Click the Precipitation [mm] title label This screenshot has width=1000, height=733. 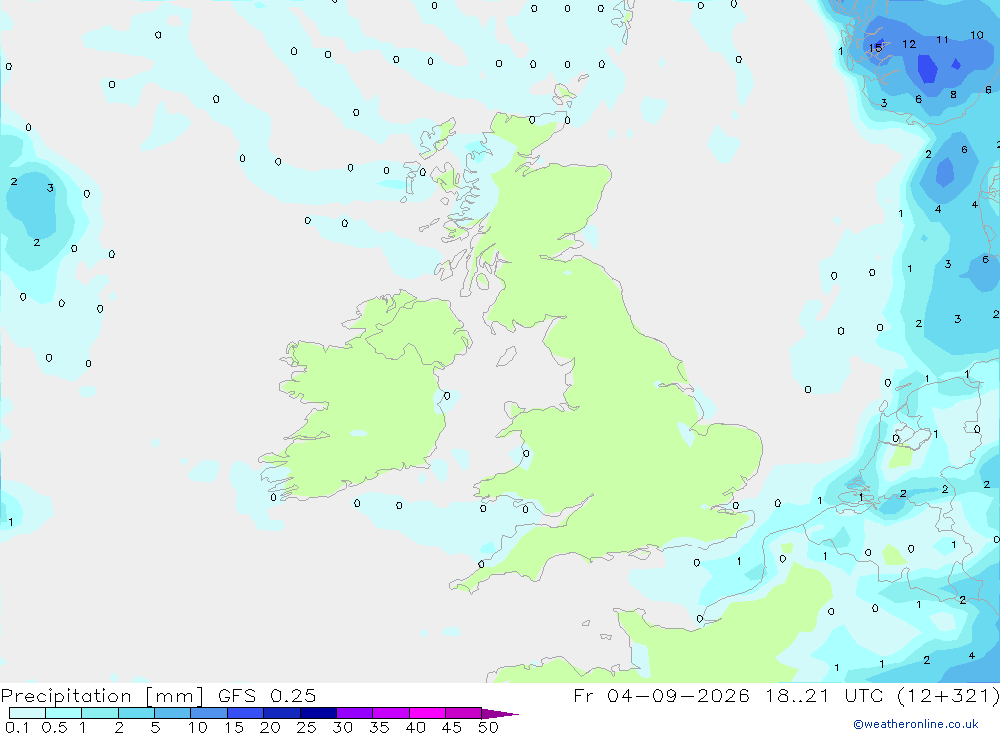click(102, 695)
